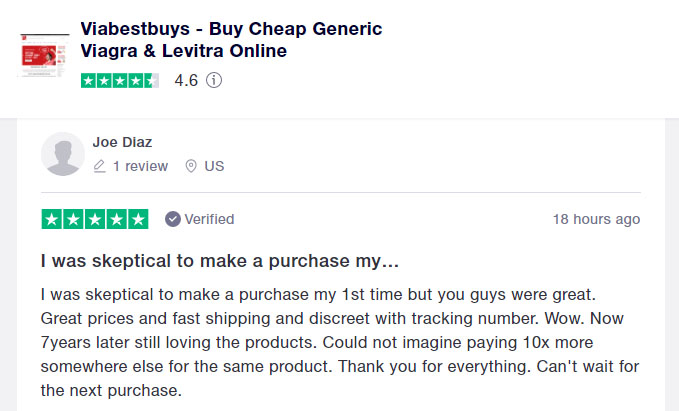Screen dimensions: 679x411
Task: Click the Viabestbuys company logo thumbnail
Action: point(44,55)
